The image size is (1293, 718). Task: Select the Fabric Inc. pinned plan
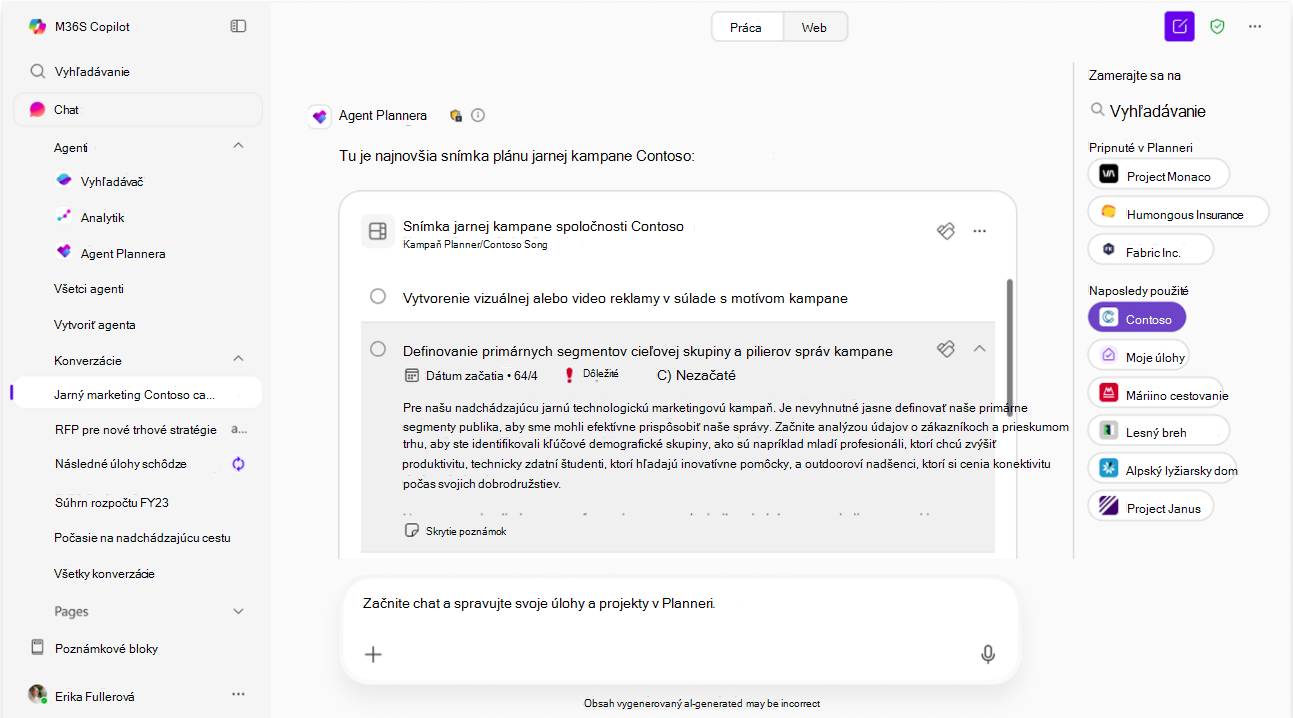click(1150, 249)
